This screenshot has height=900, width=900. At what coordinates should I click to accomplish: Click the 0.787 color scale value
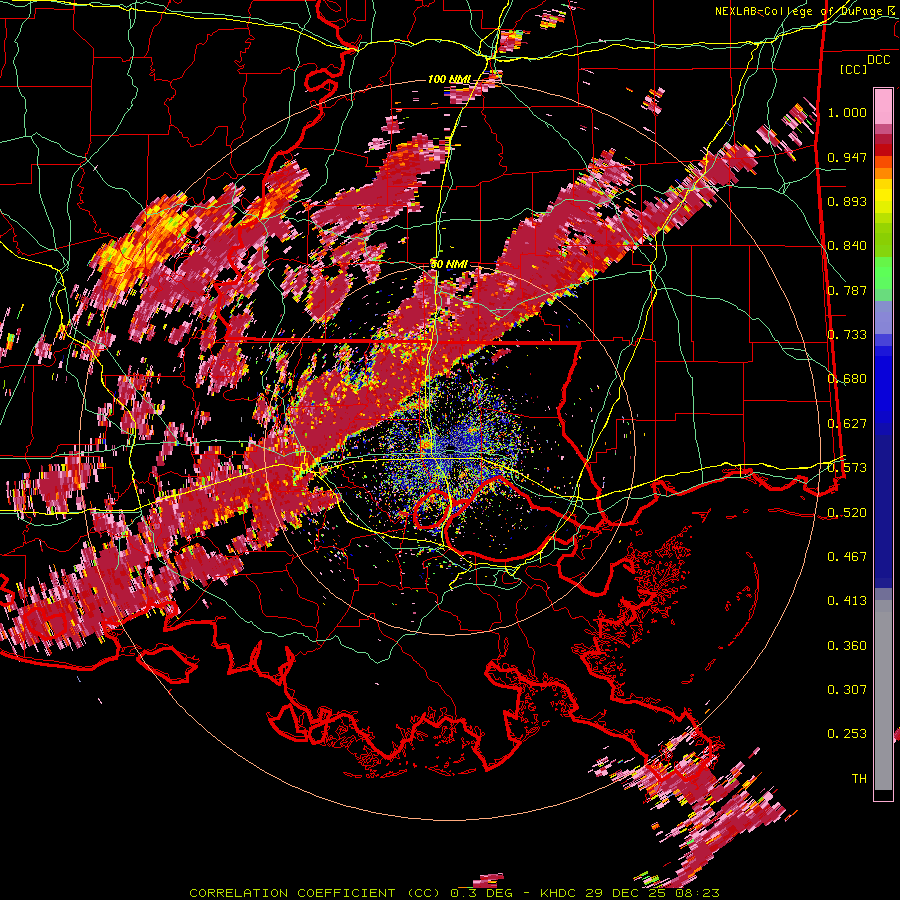(847, 290)
